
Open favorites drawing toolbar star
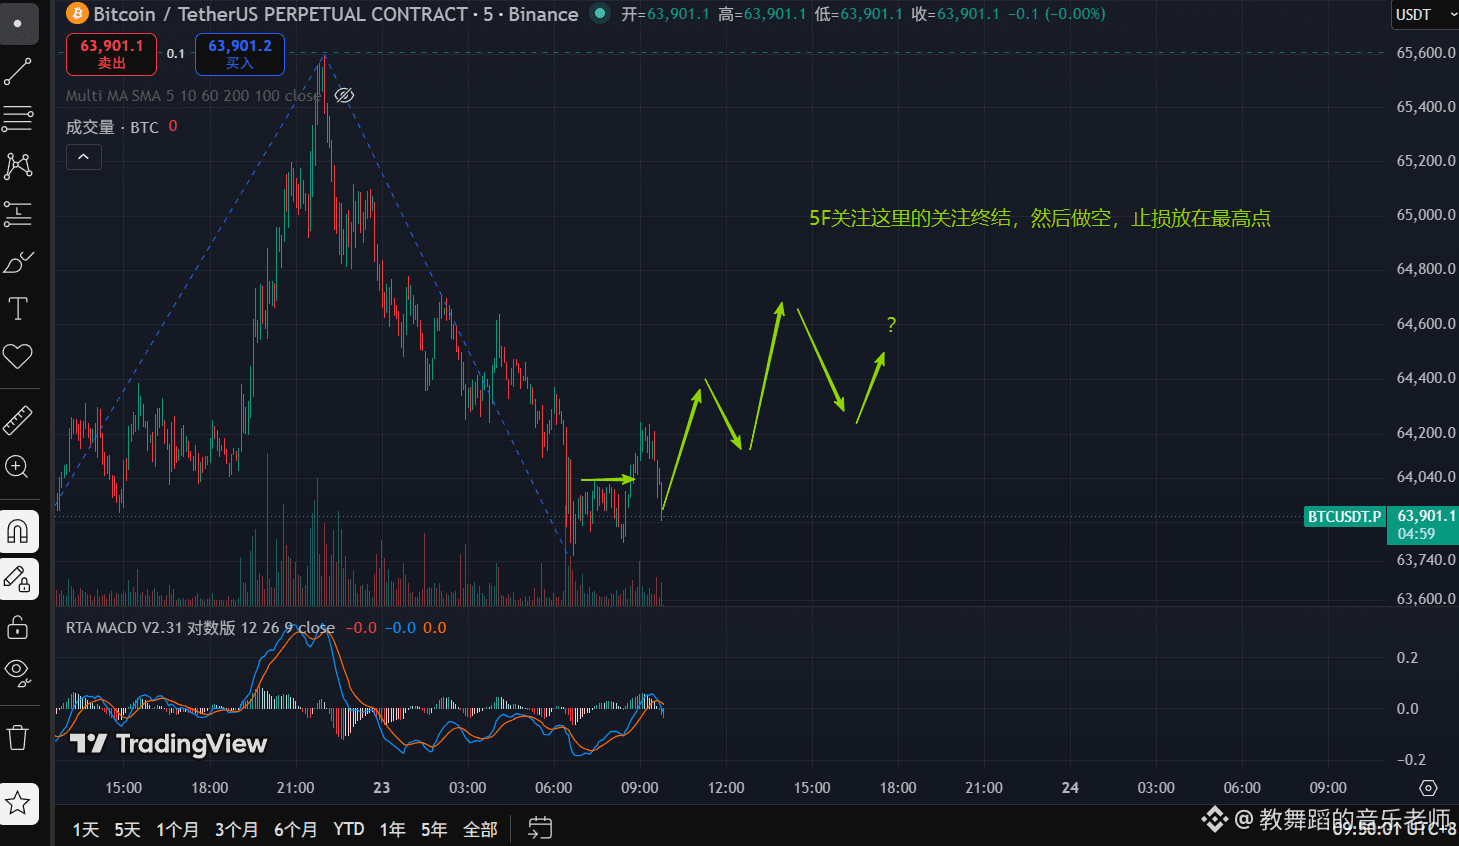coord(18,803)
